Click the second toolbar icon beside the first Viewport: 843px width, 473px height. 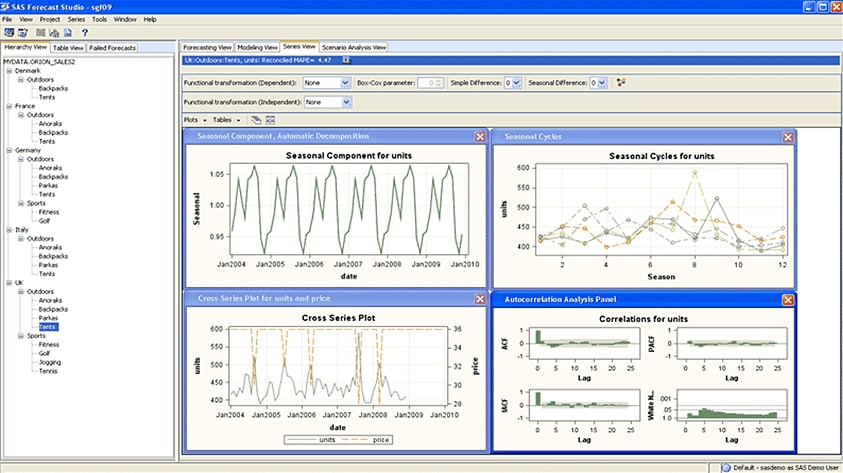23,33
